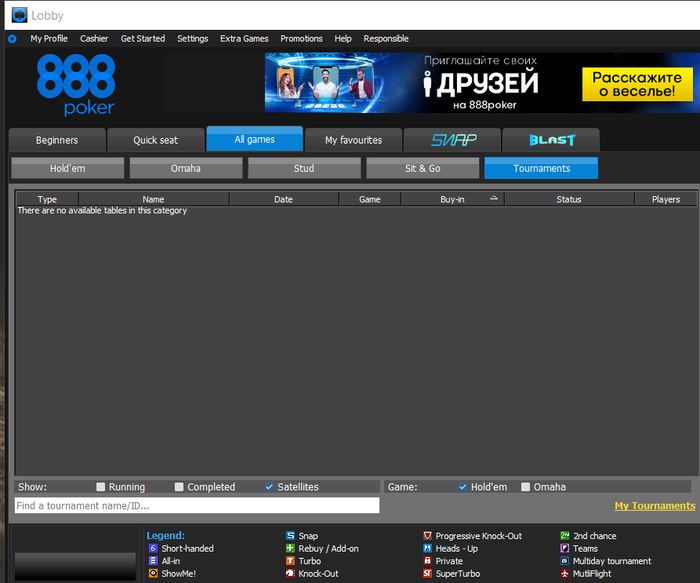Click the MultiFlight legend icon
Screen dimensions: 700x583
coord(565,573)
